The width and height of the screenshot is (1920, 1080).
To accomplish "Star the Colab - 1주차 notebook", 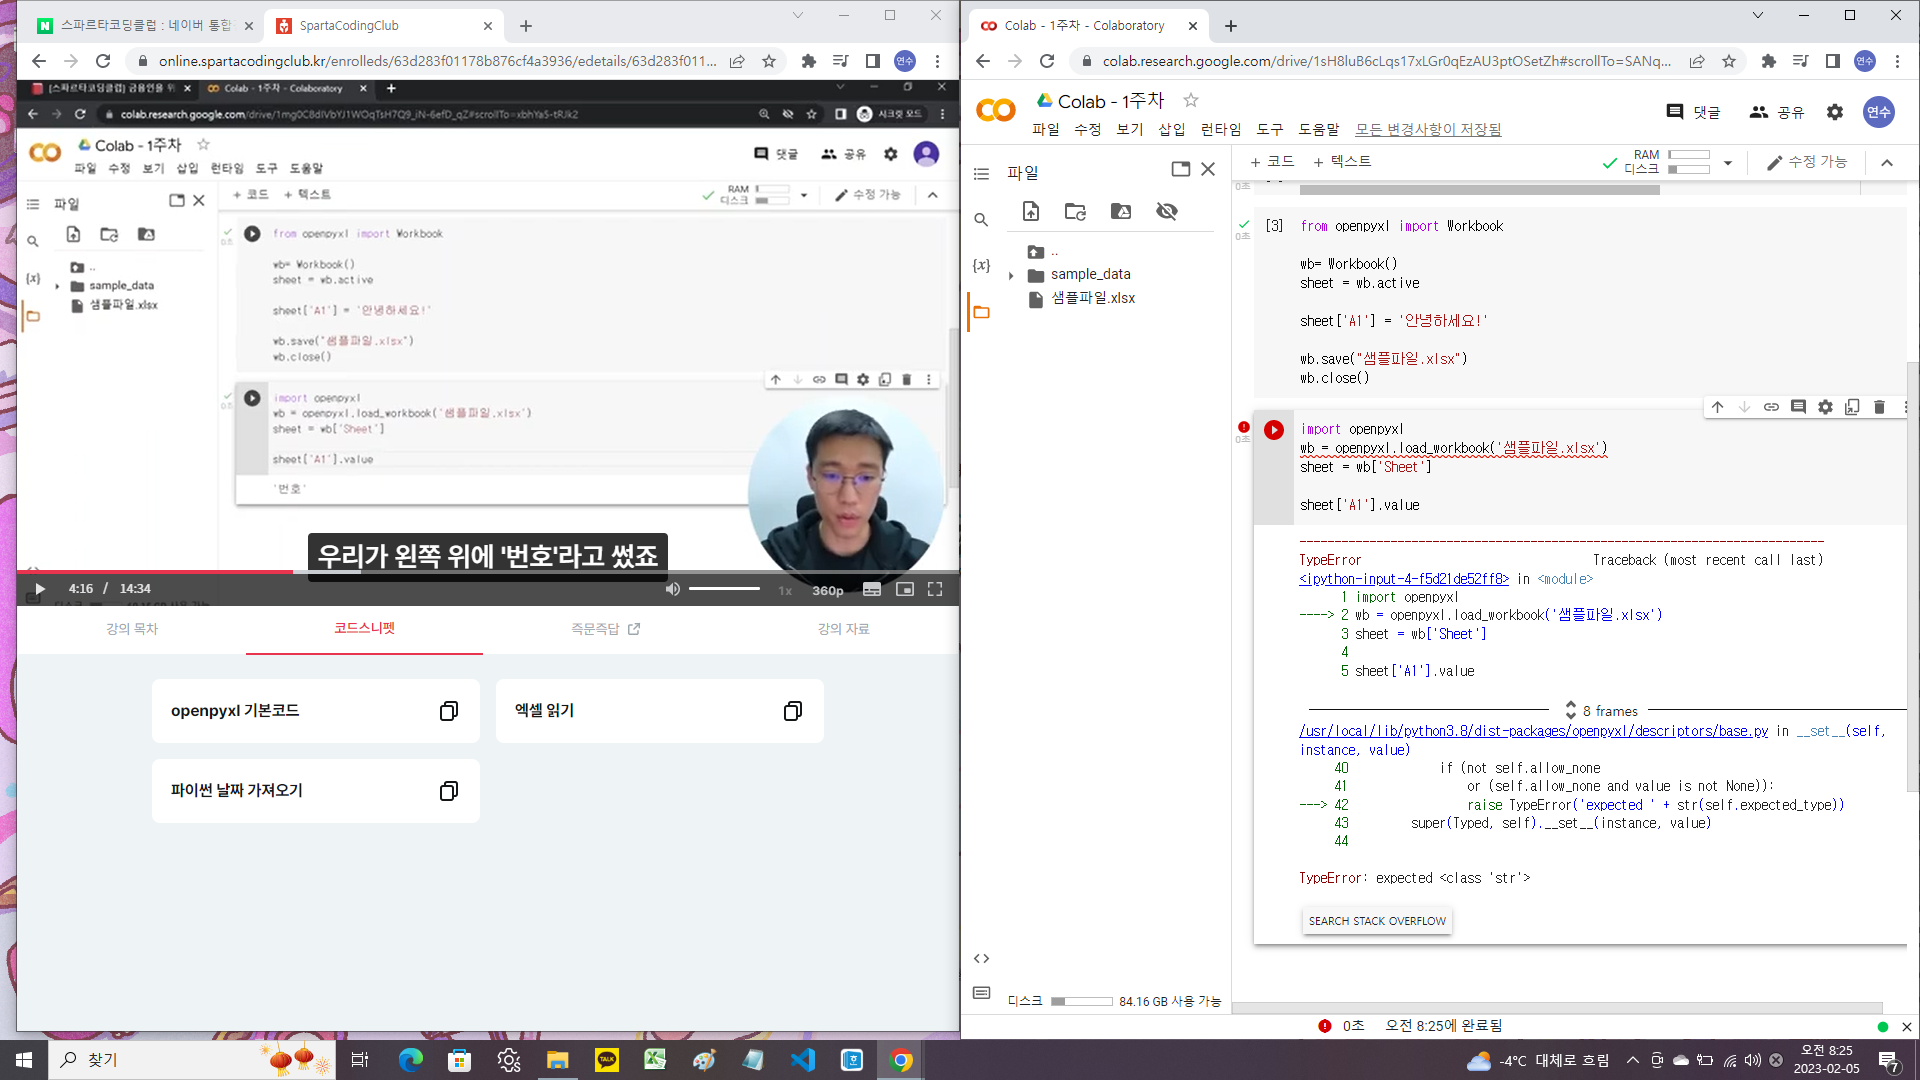I will pyautogui.click(x=1190, y=100).
